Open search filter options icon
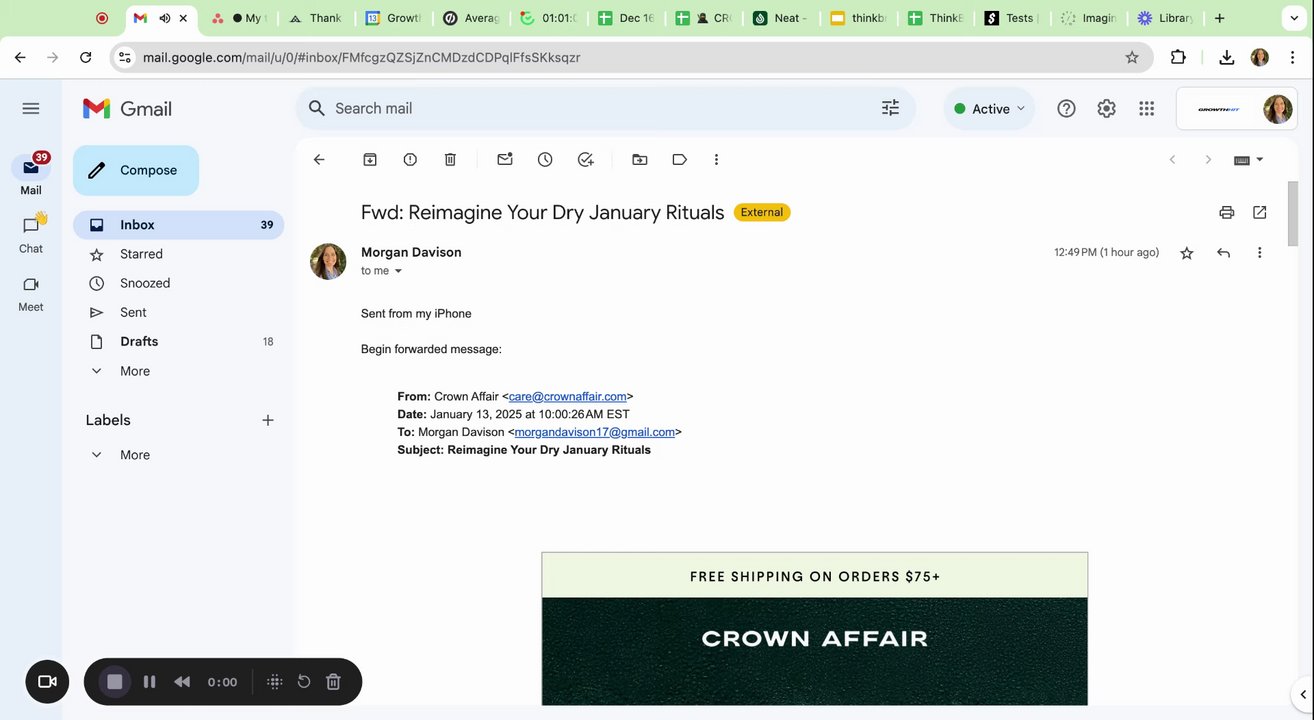This screenshot has width=1314, height=720. pos(890,108)
